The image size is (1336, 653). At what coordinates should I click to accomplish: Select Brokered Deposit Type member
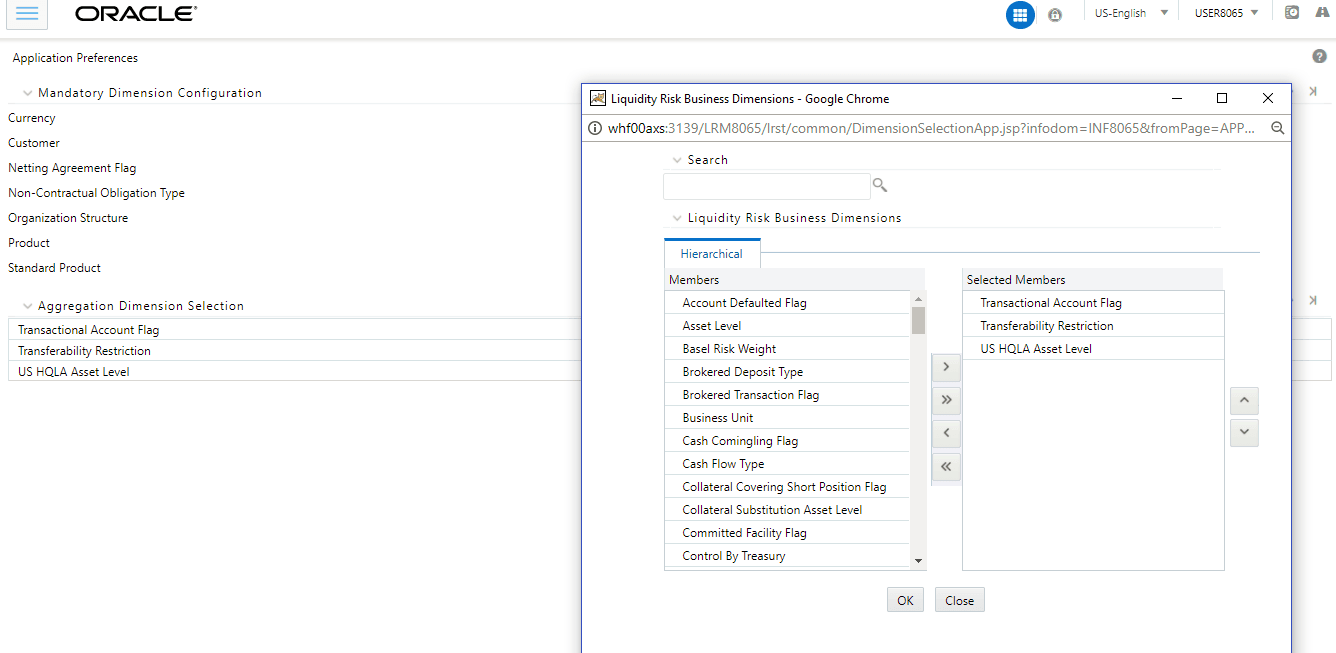[787, 372]
